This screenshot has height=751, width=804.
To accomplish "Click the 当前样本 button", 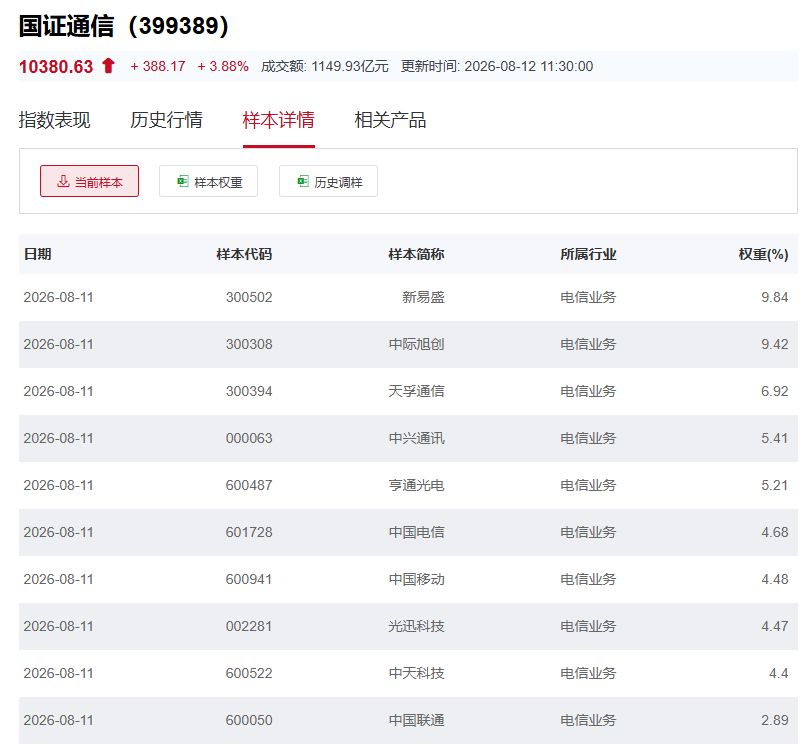I will 89,181.
